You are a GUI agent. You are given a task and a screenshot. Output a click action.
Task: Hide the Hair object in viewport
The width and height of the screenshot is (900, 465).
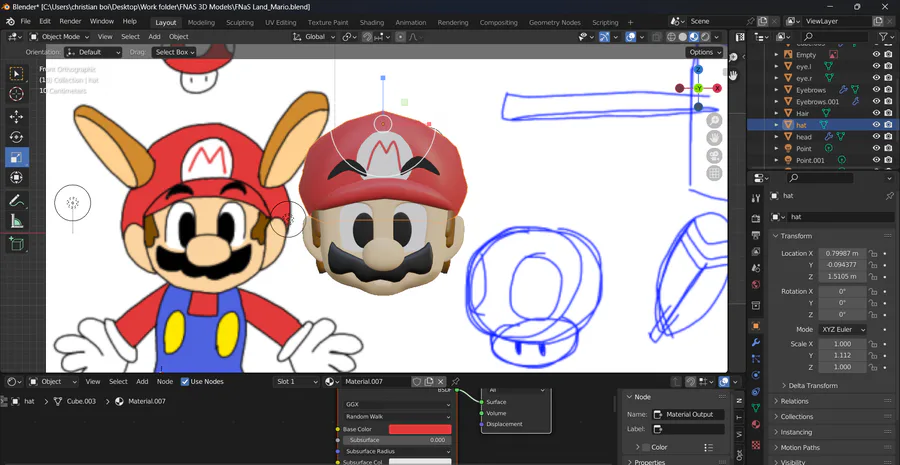point(876,113)
